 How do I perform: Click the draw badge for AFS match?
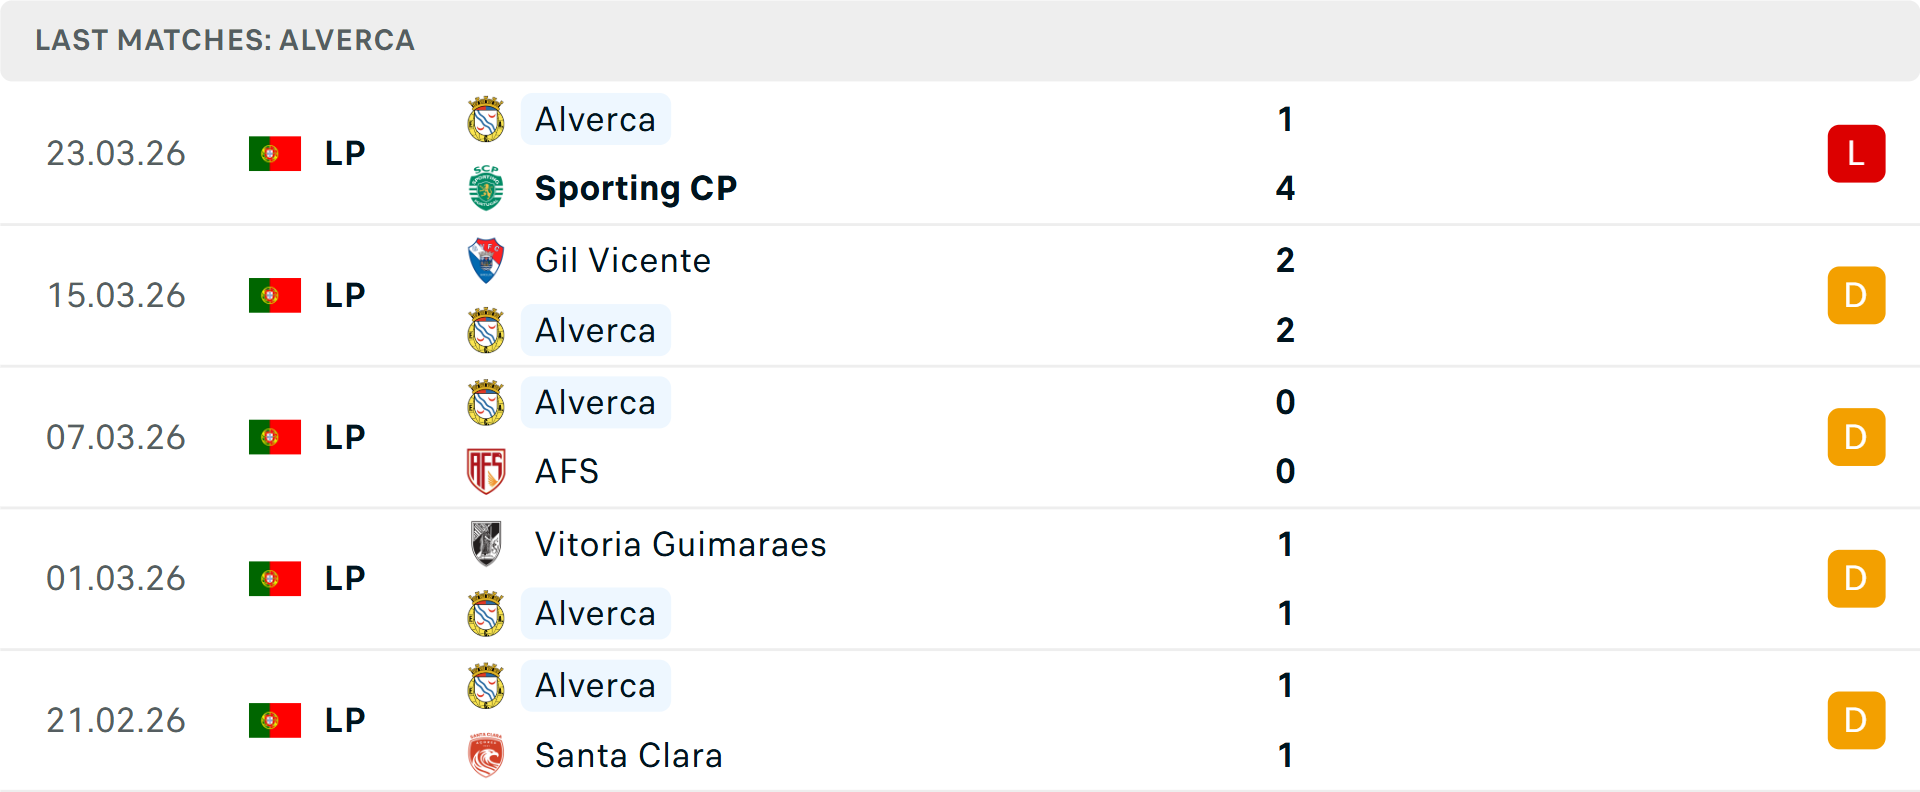(1856, 437)
